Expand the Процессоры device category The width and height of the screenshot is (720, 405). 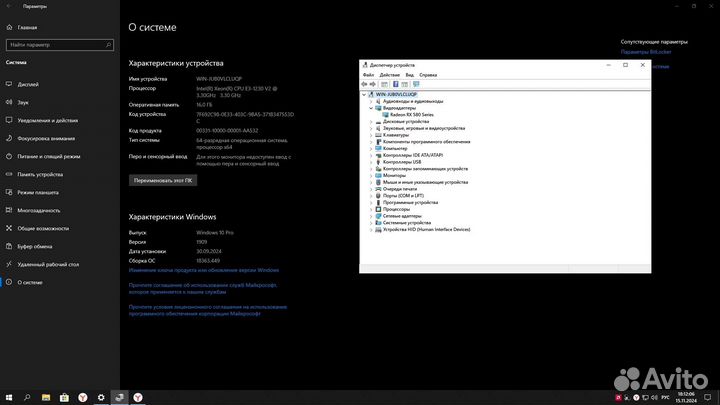[372, 209]
